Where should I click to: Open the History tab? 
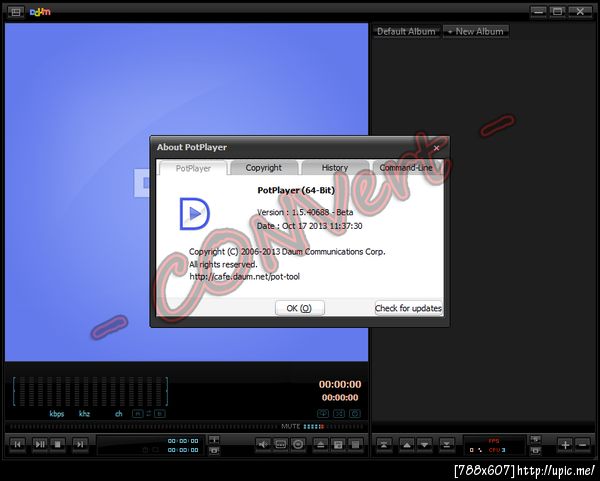tap(335, 168)
